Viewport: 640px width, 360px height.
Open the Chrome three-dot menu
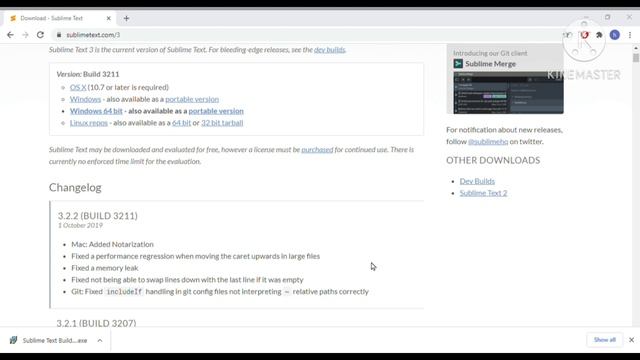pyautogui.click(x=630, y=35)
